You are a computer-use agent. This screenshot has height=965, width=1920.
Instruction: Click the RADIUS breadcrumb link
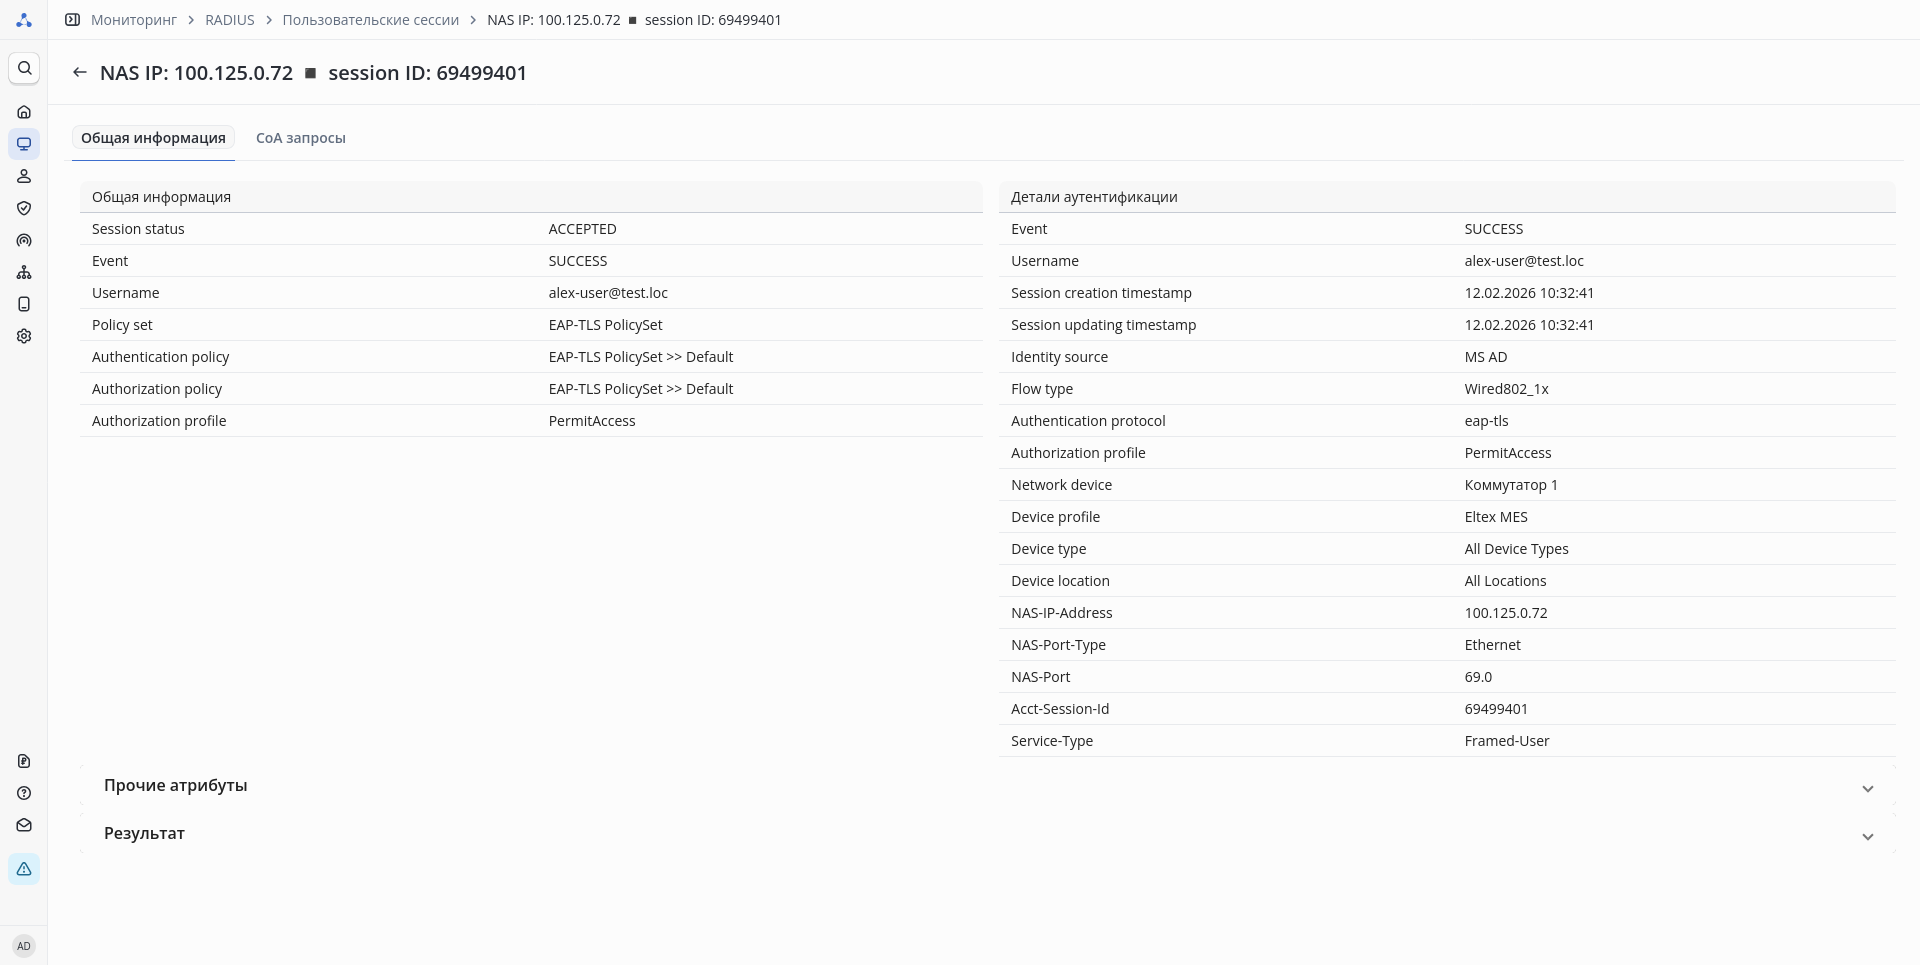230,20
